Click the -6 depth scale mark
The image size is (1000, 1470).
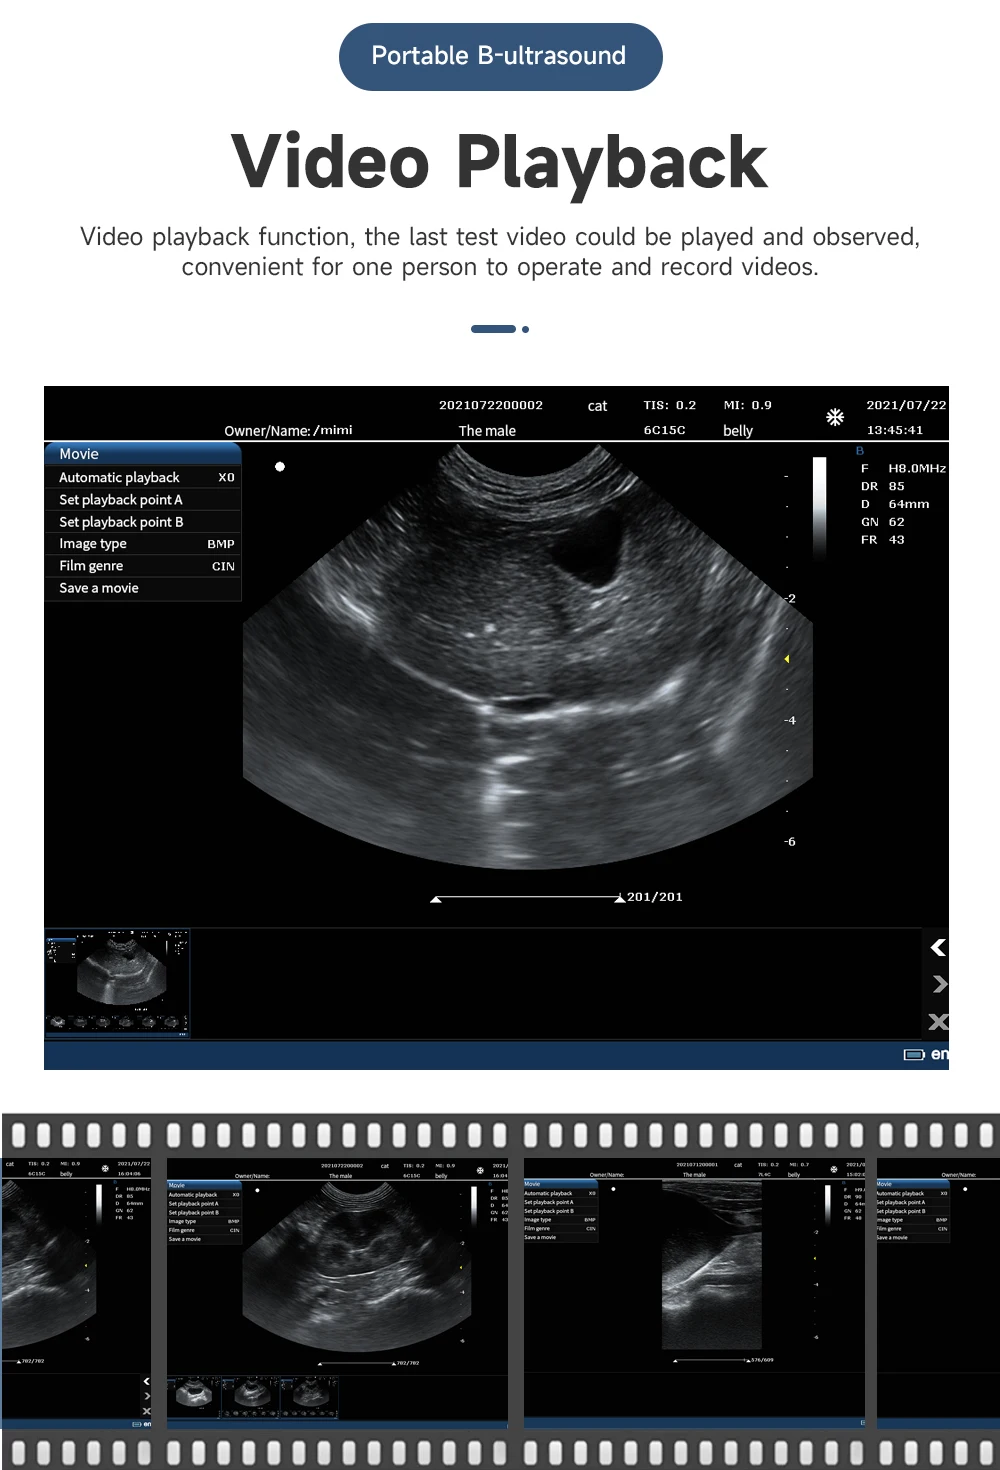(790, 842)
